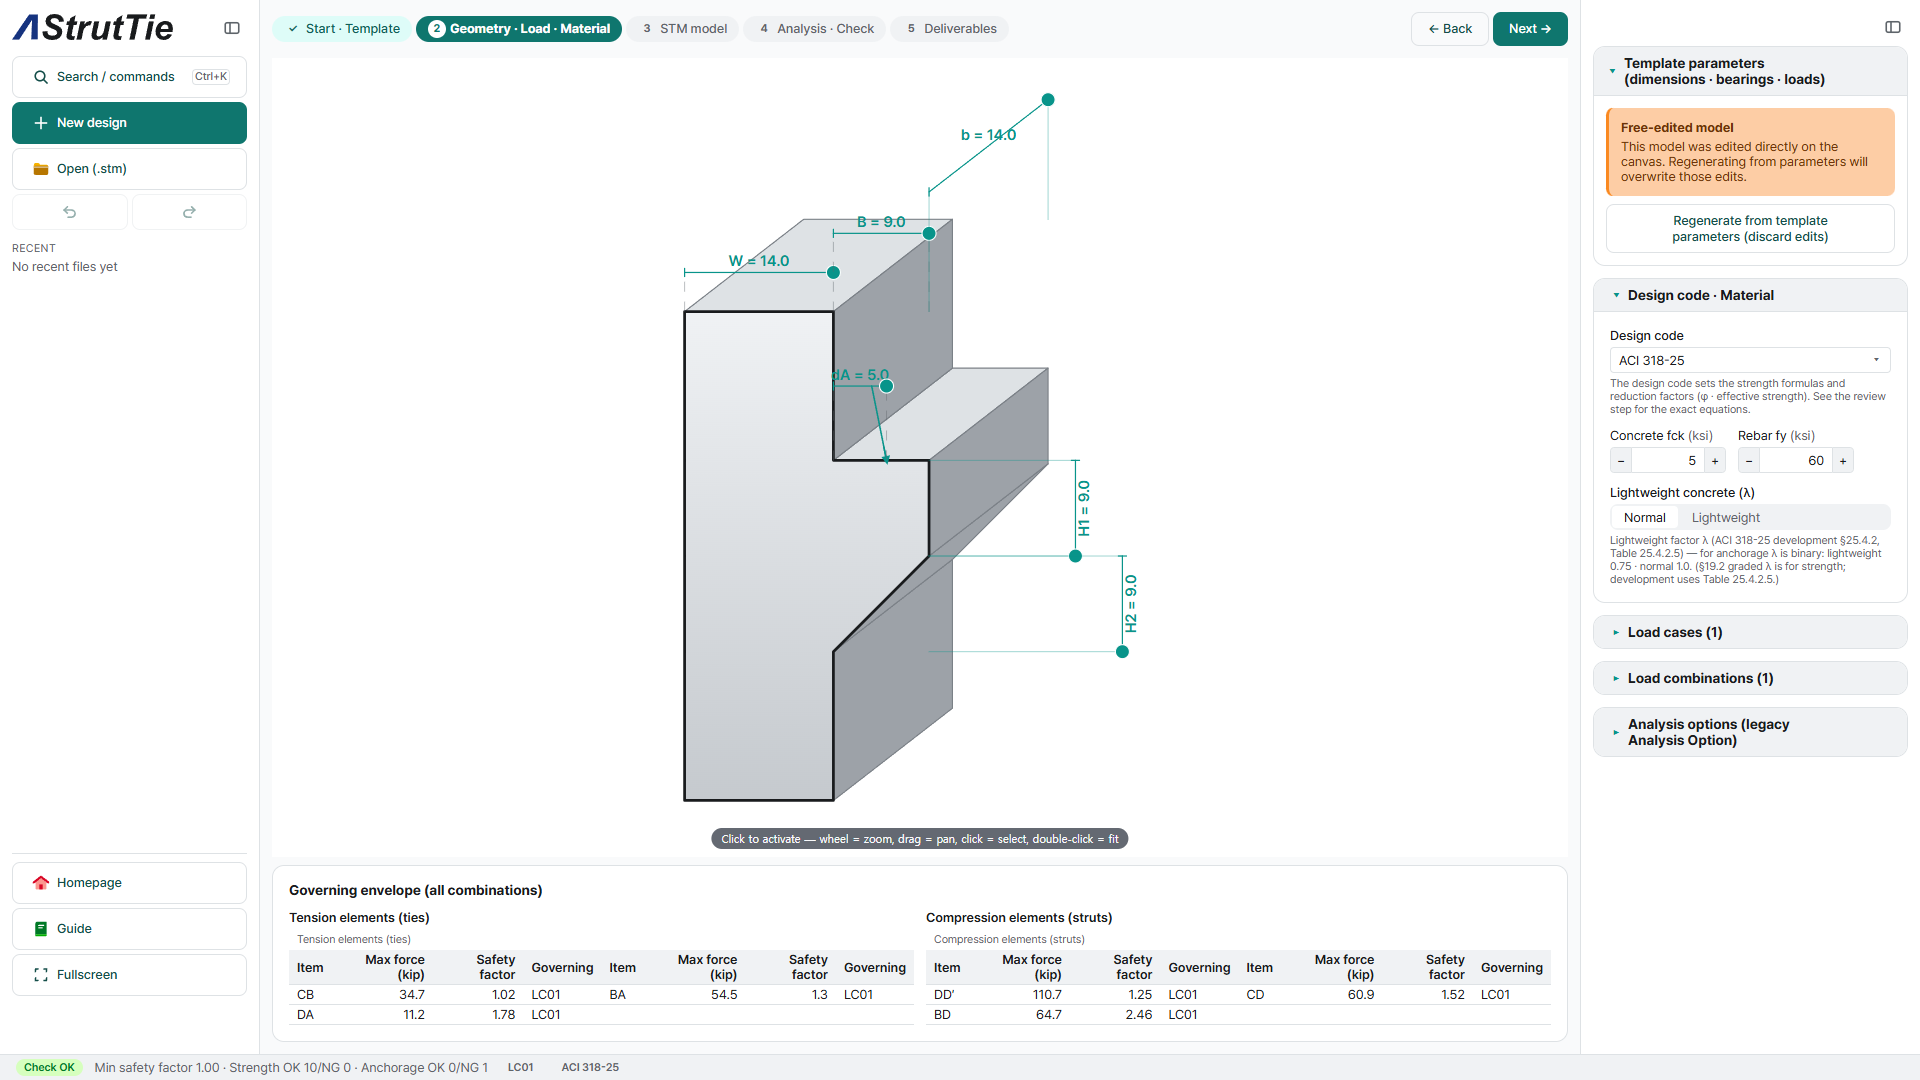The width and height of the screenshot is (1920, 1080).
Task: Click the Check OK status badge
Action: coord(49,1067)
